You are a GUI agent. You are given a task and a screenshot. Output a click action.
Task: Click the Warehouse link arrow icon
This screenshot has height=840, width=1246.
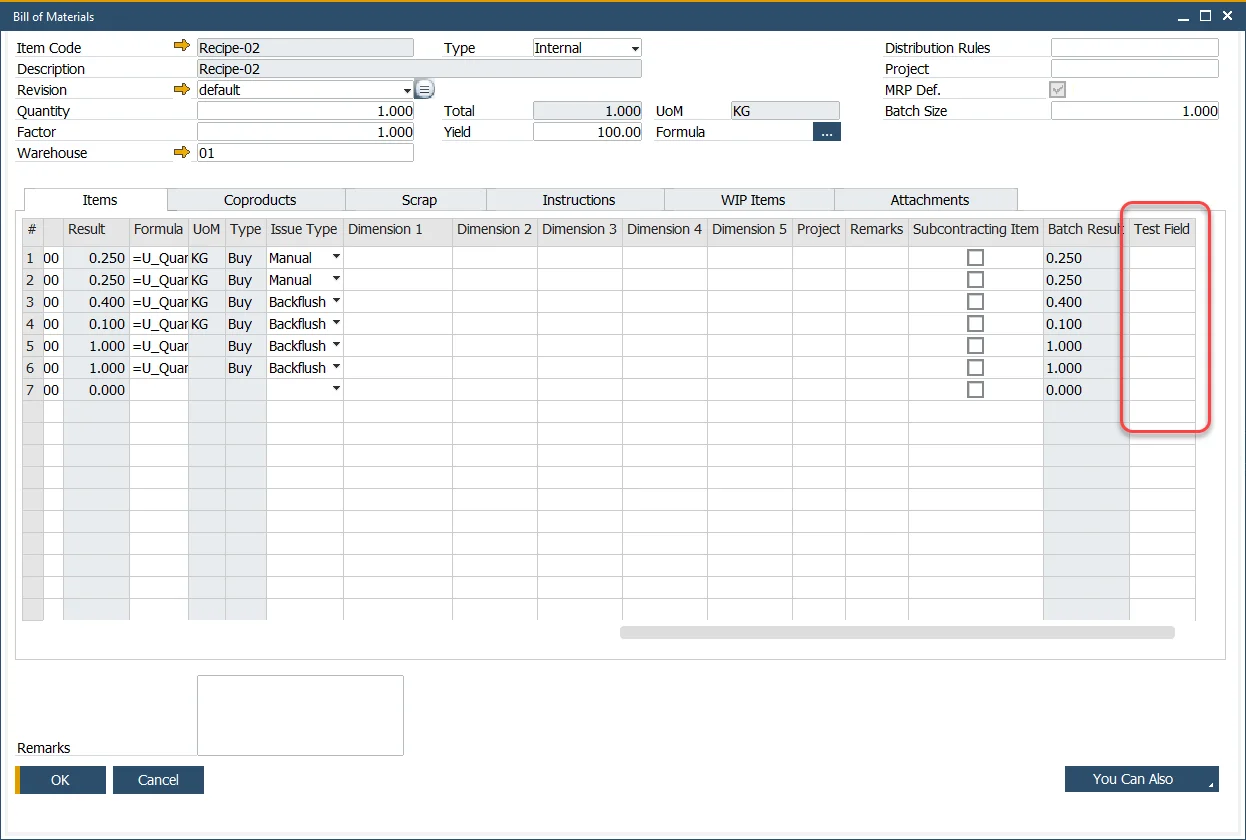(181, 152)
